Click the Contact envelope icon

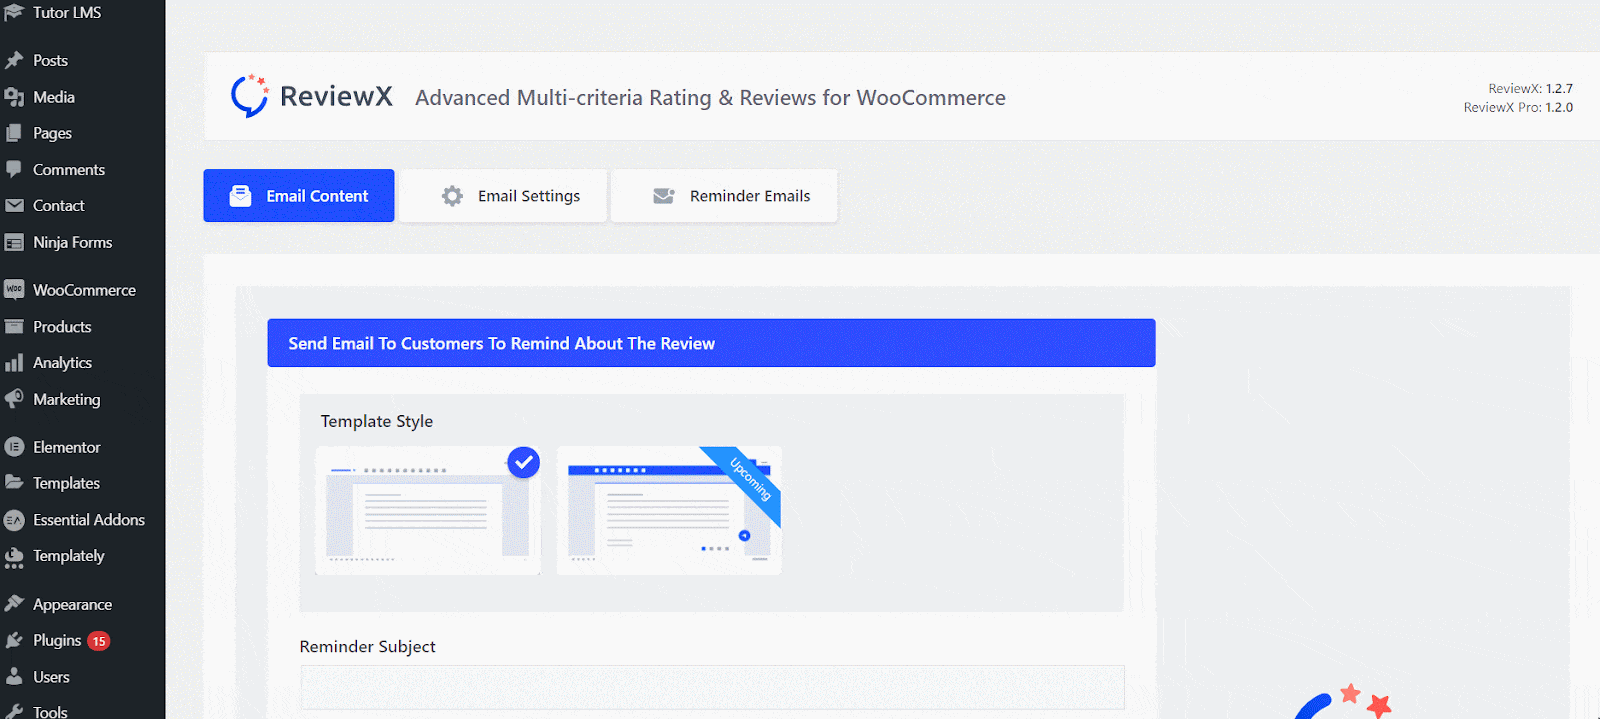[x=14, y=206]
